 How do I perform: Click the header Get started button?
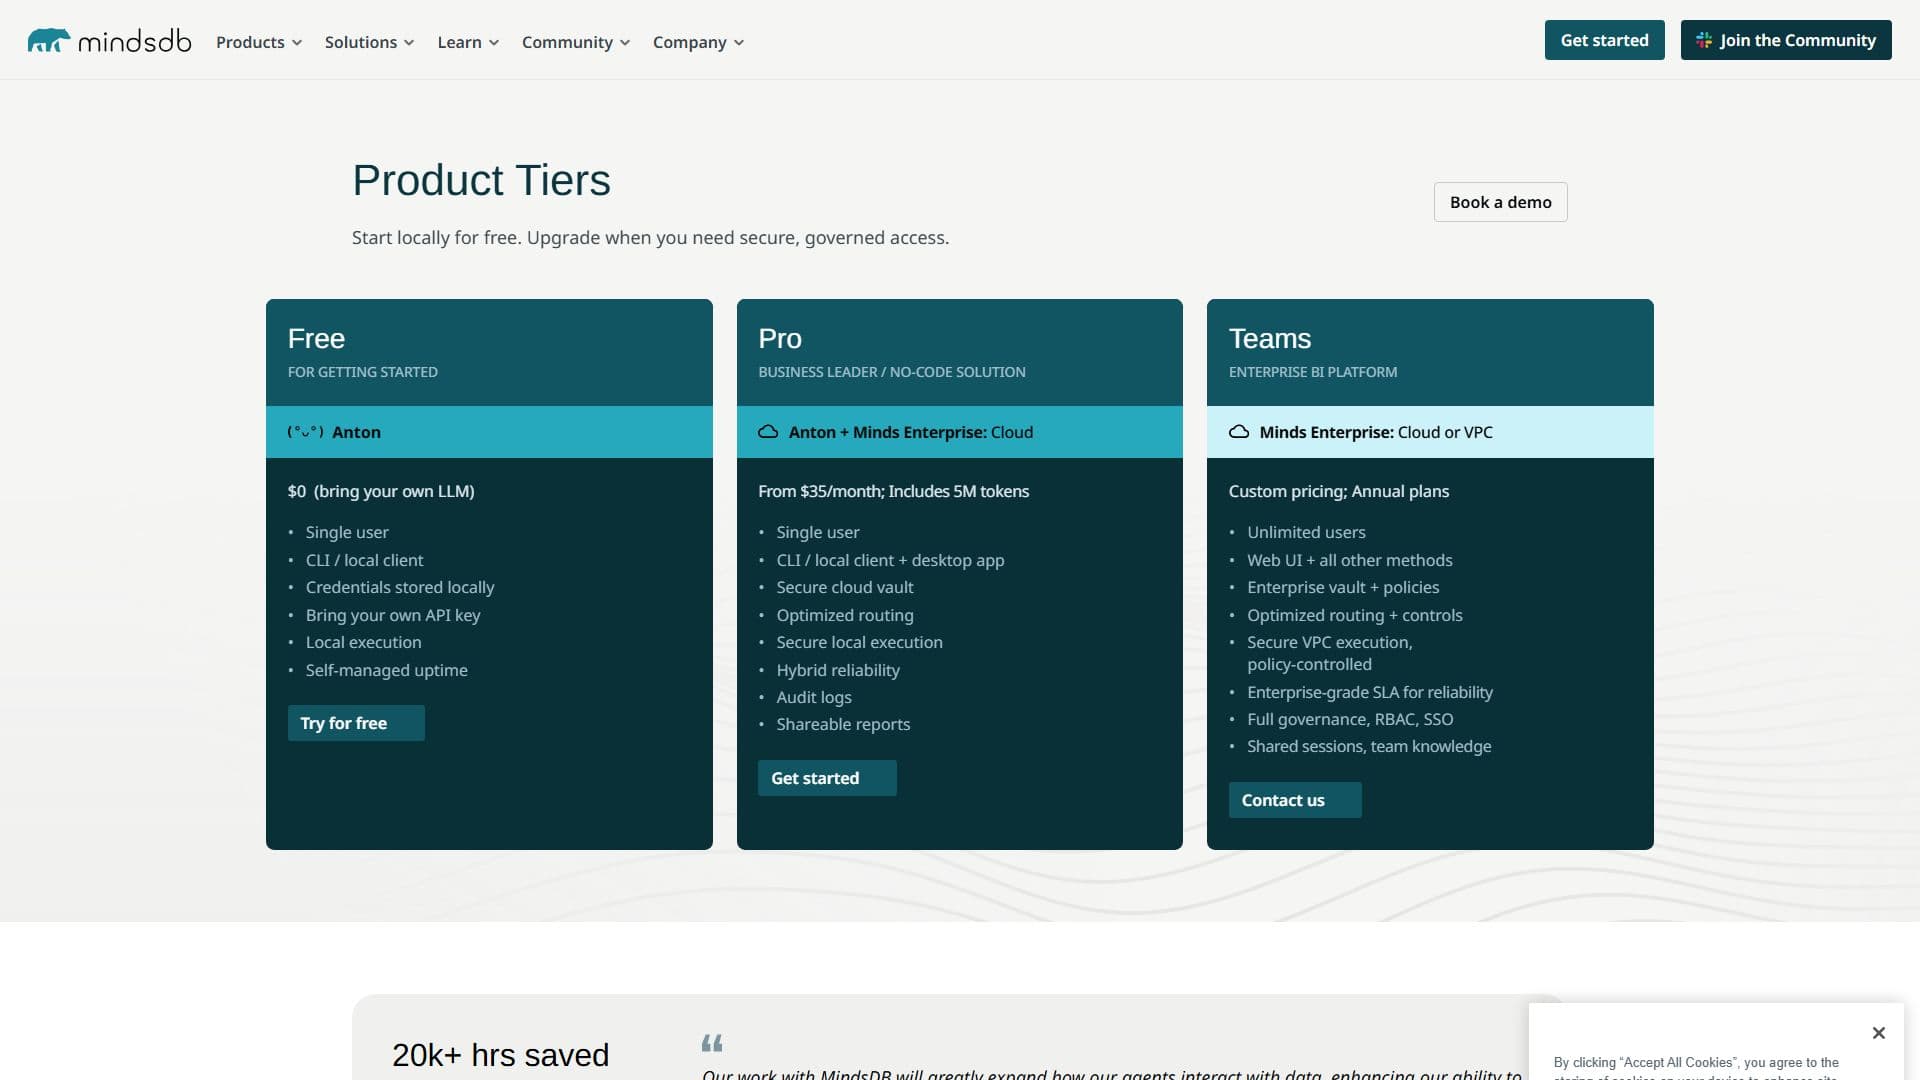click(1604, 40)
